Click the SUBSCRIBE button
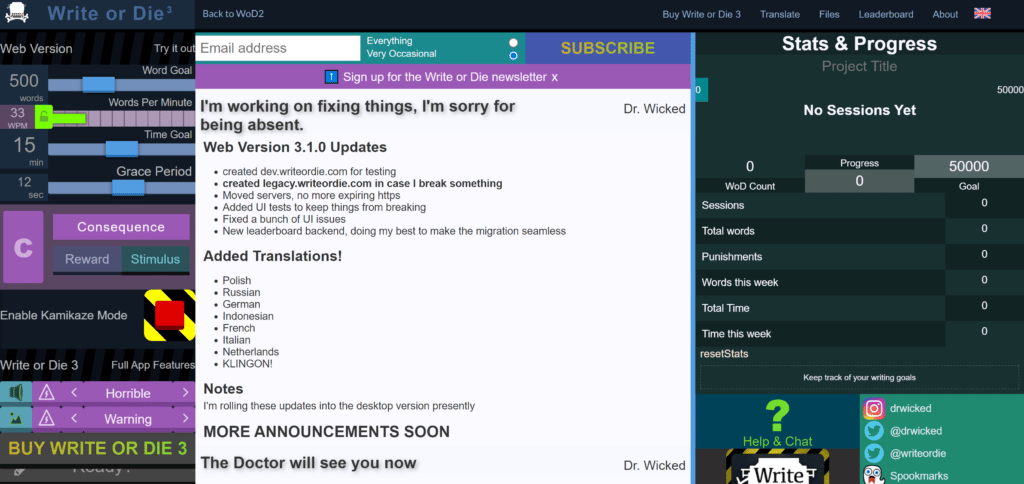The height and width of the screenshot is (484, 1024). pyautogui.click(x=608, y=48)
